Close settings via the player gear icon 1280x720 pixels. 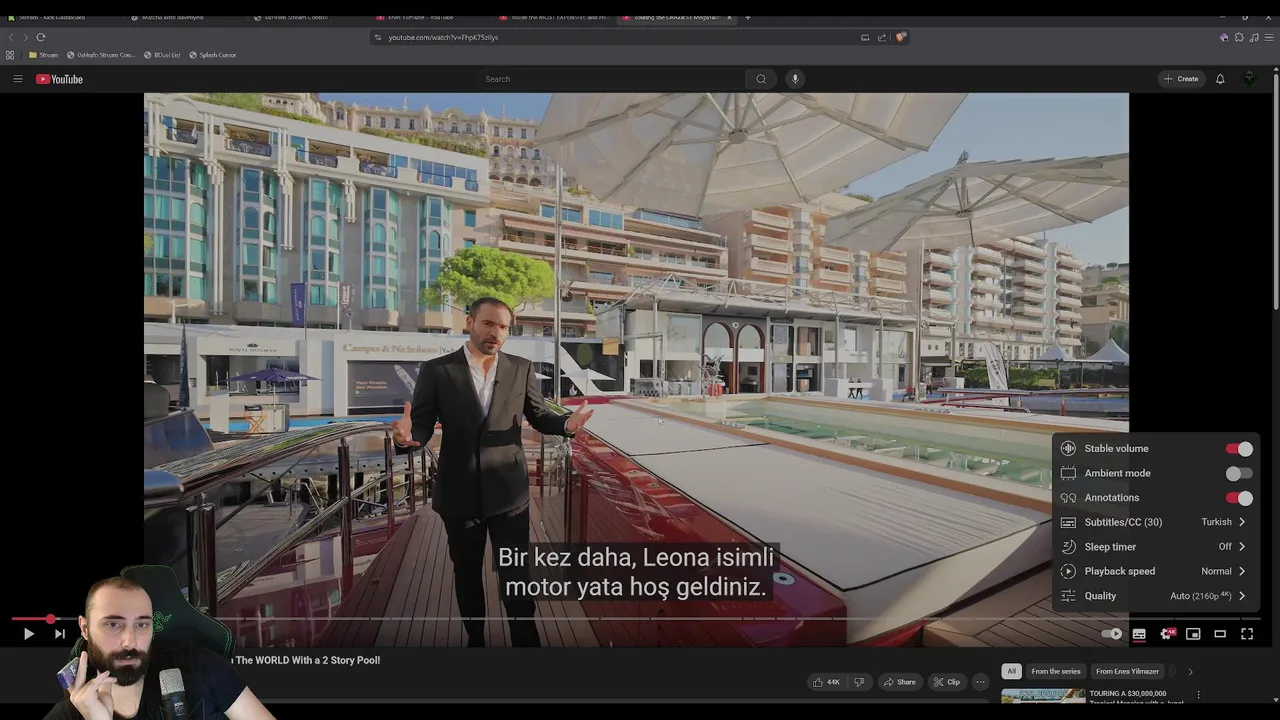1167,634
